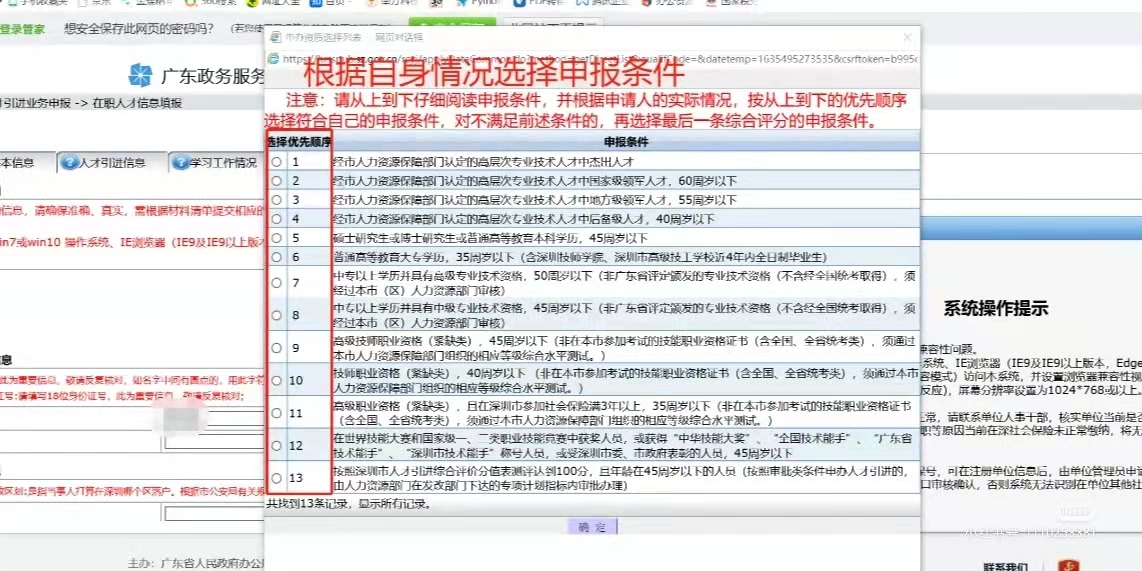Image resolution: width=1142 pixels, height=571 pixels.
Task: Click 主办: 广东省人民政府办公 footer text
Action: coord(197,564)
